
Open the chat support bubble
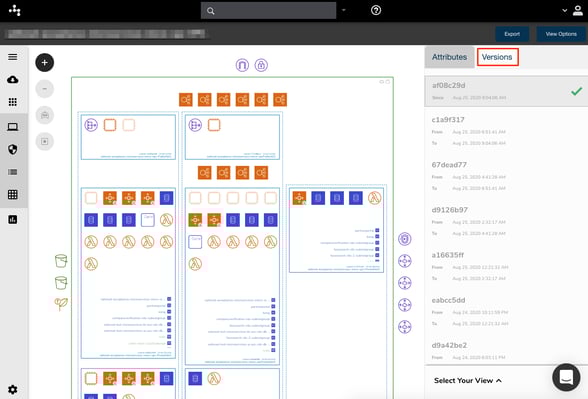click(566, 377)
